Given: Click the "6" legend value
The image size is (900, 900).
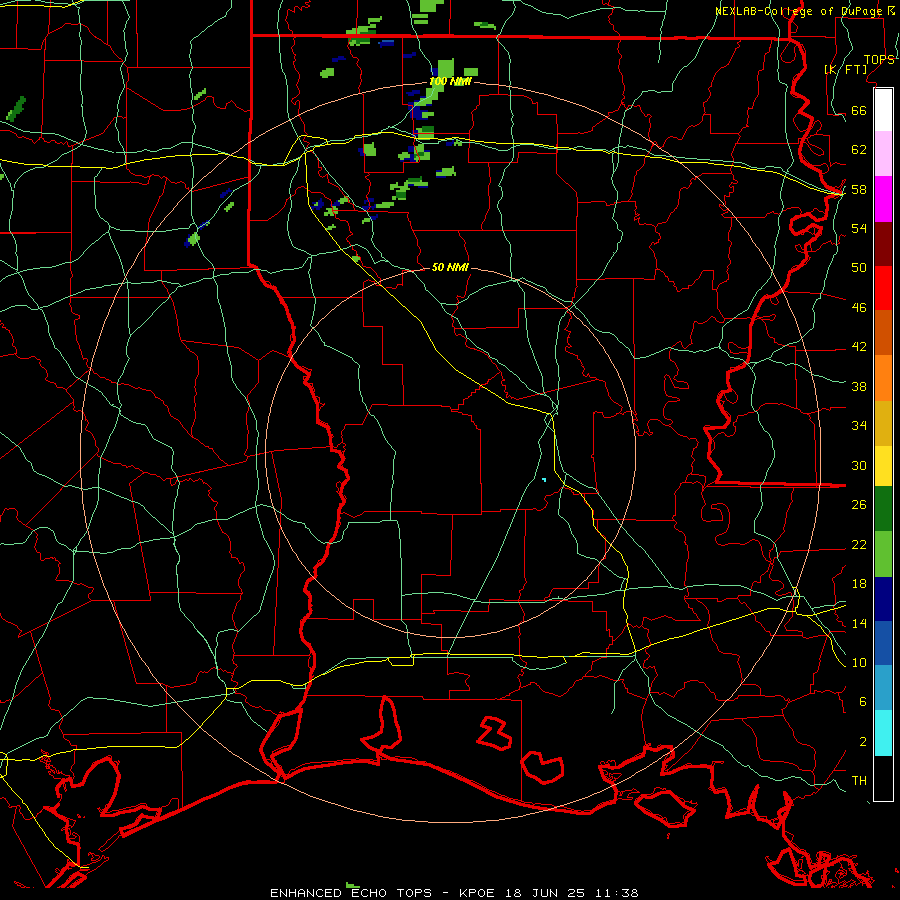Looking at the screenshot, I should point(863,702).
